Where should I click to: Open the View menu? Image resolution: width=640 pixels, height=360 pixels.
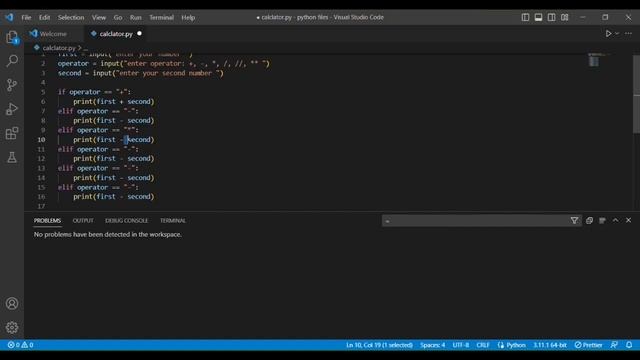pos(99,17)
